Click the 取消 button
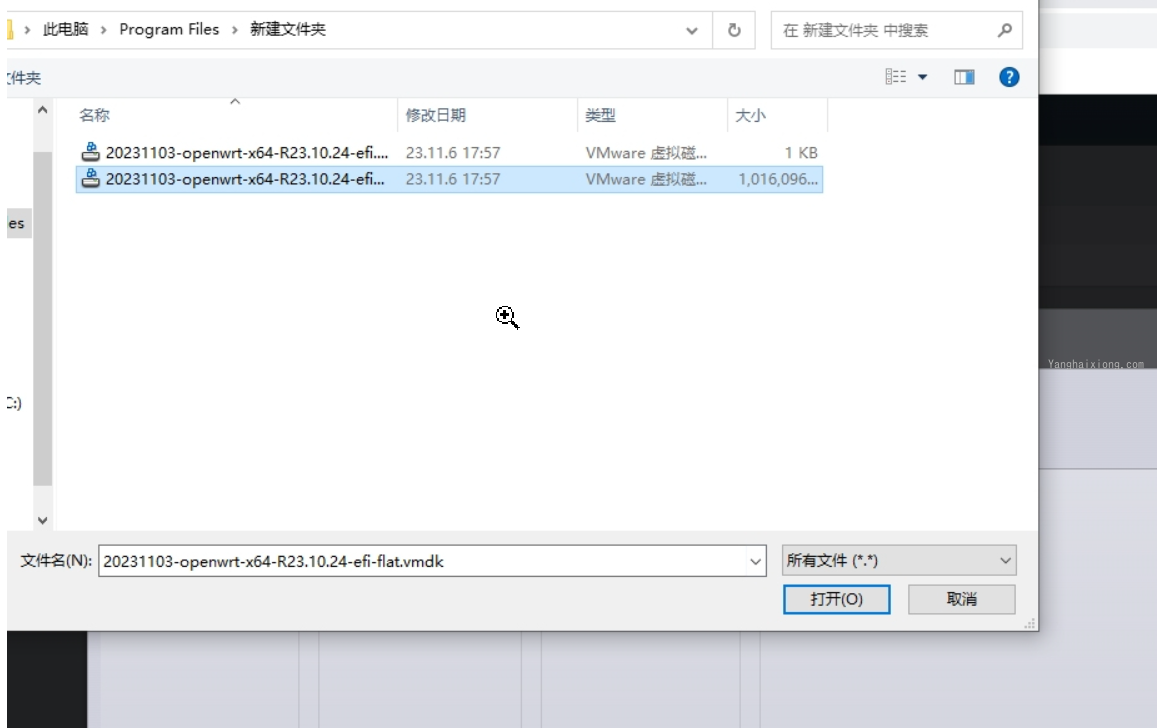The image size is (1164, 728). pyautogui.click(x=961, y=599)
